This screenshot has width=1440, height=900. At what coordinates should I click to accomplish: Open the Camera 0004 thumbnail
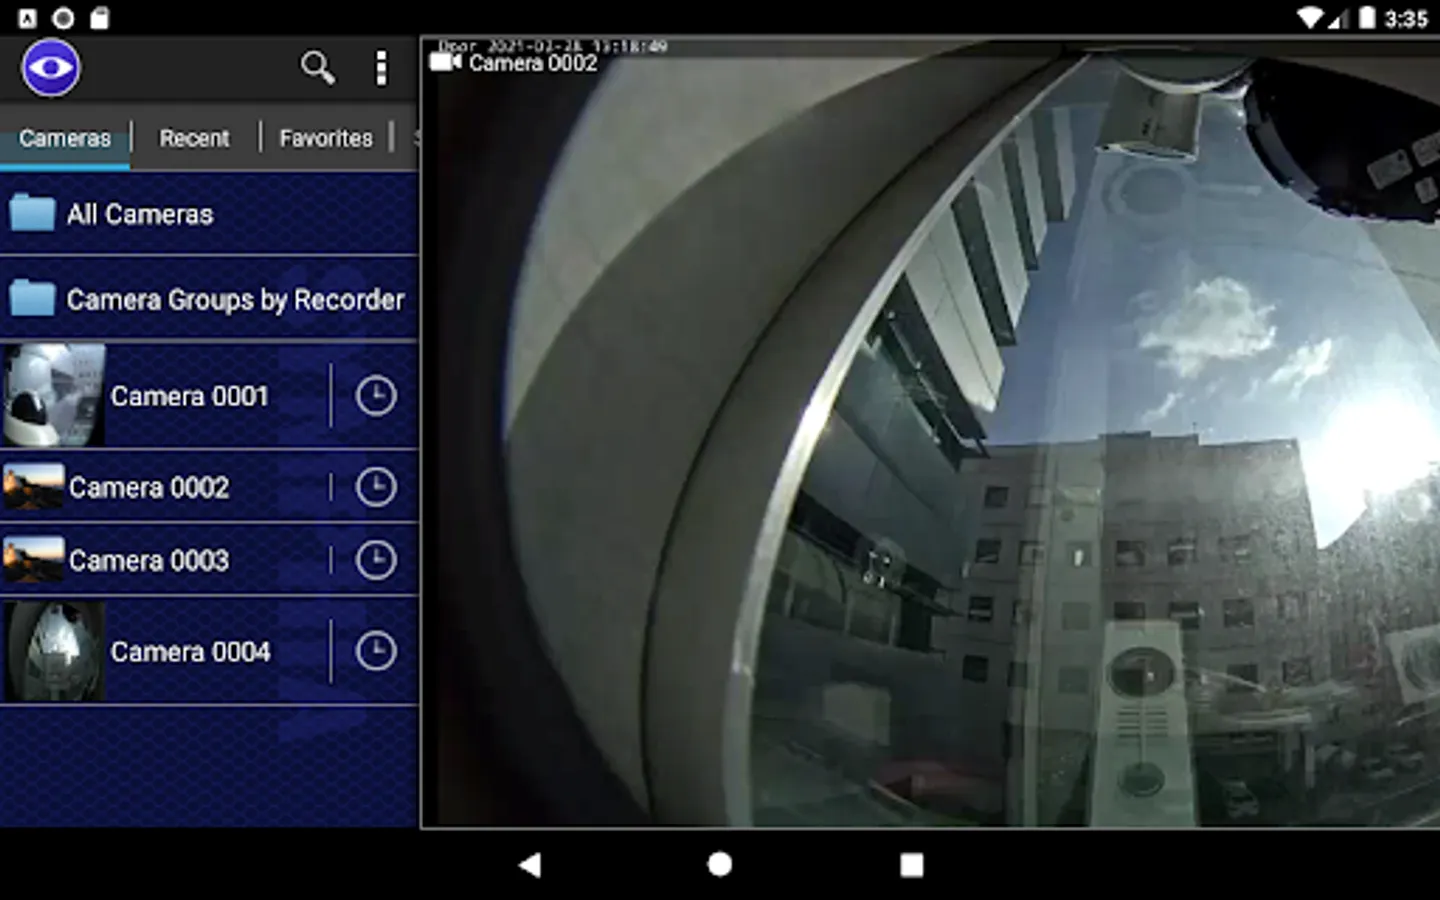coord(53,651)
